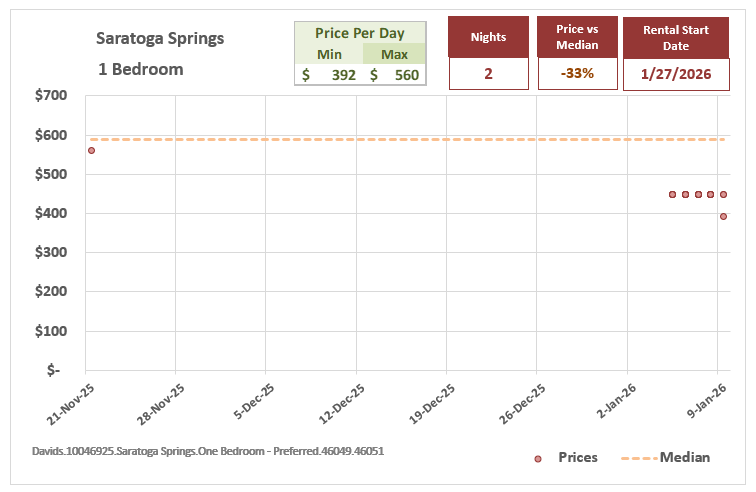Click the Max price value 560

[x=406, y=74]
